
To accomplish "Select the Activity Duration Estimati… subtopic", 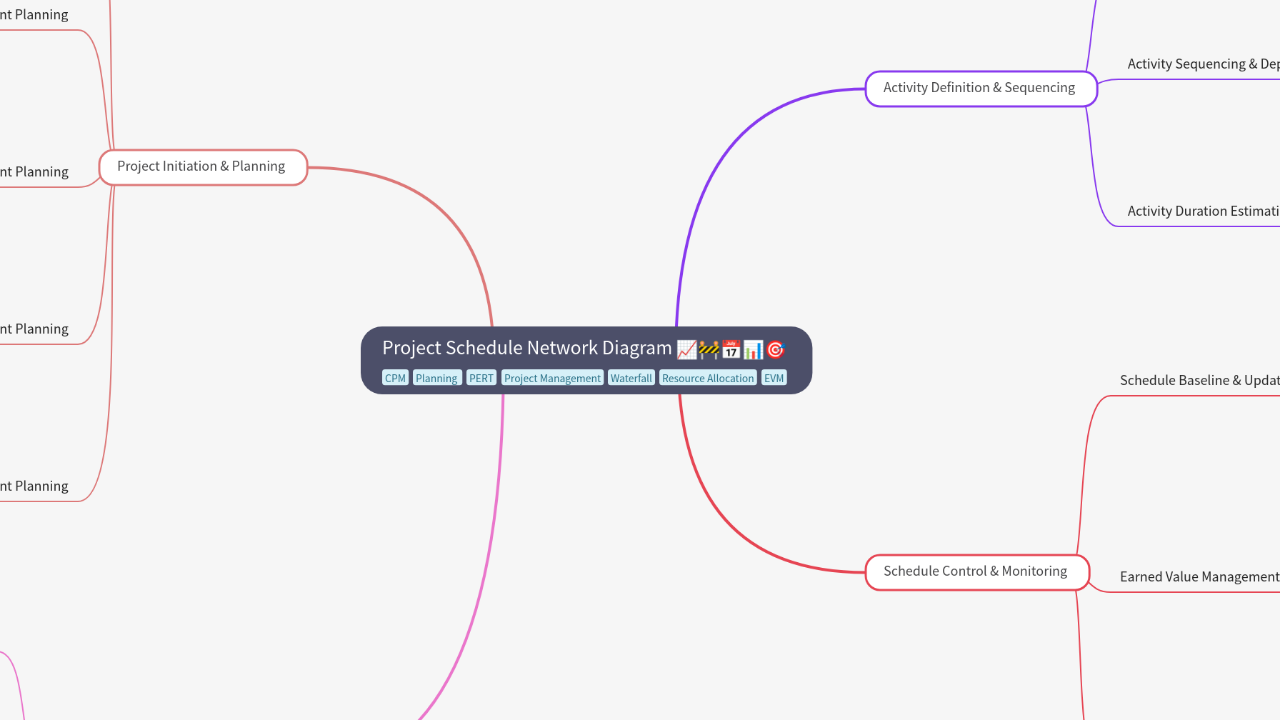I will pos(1204,211).
